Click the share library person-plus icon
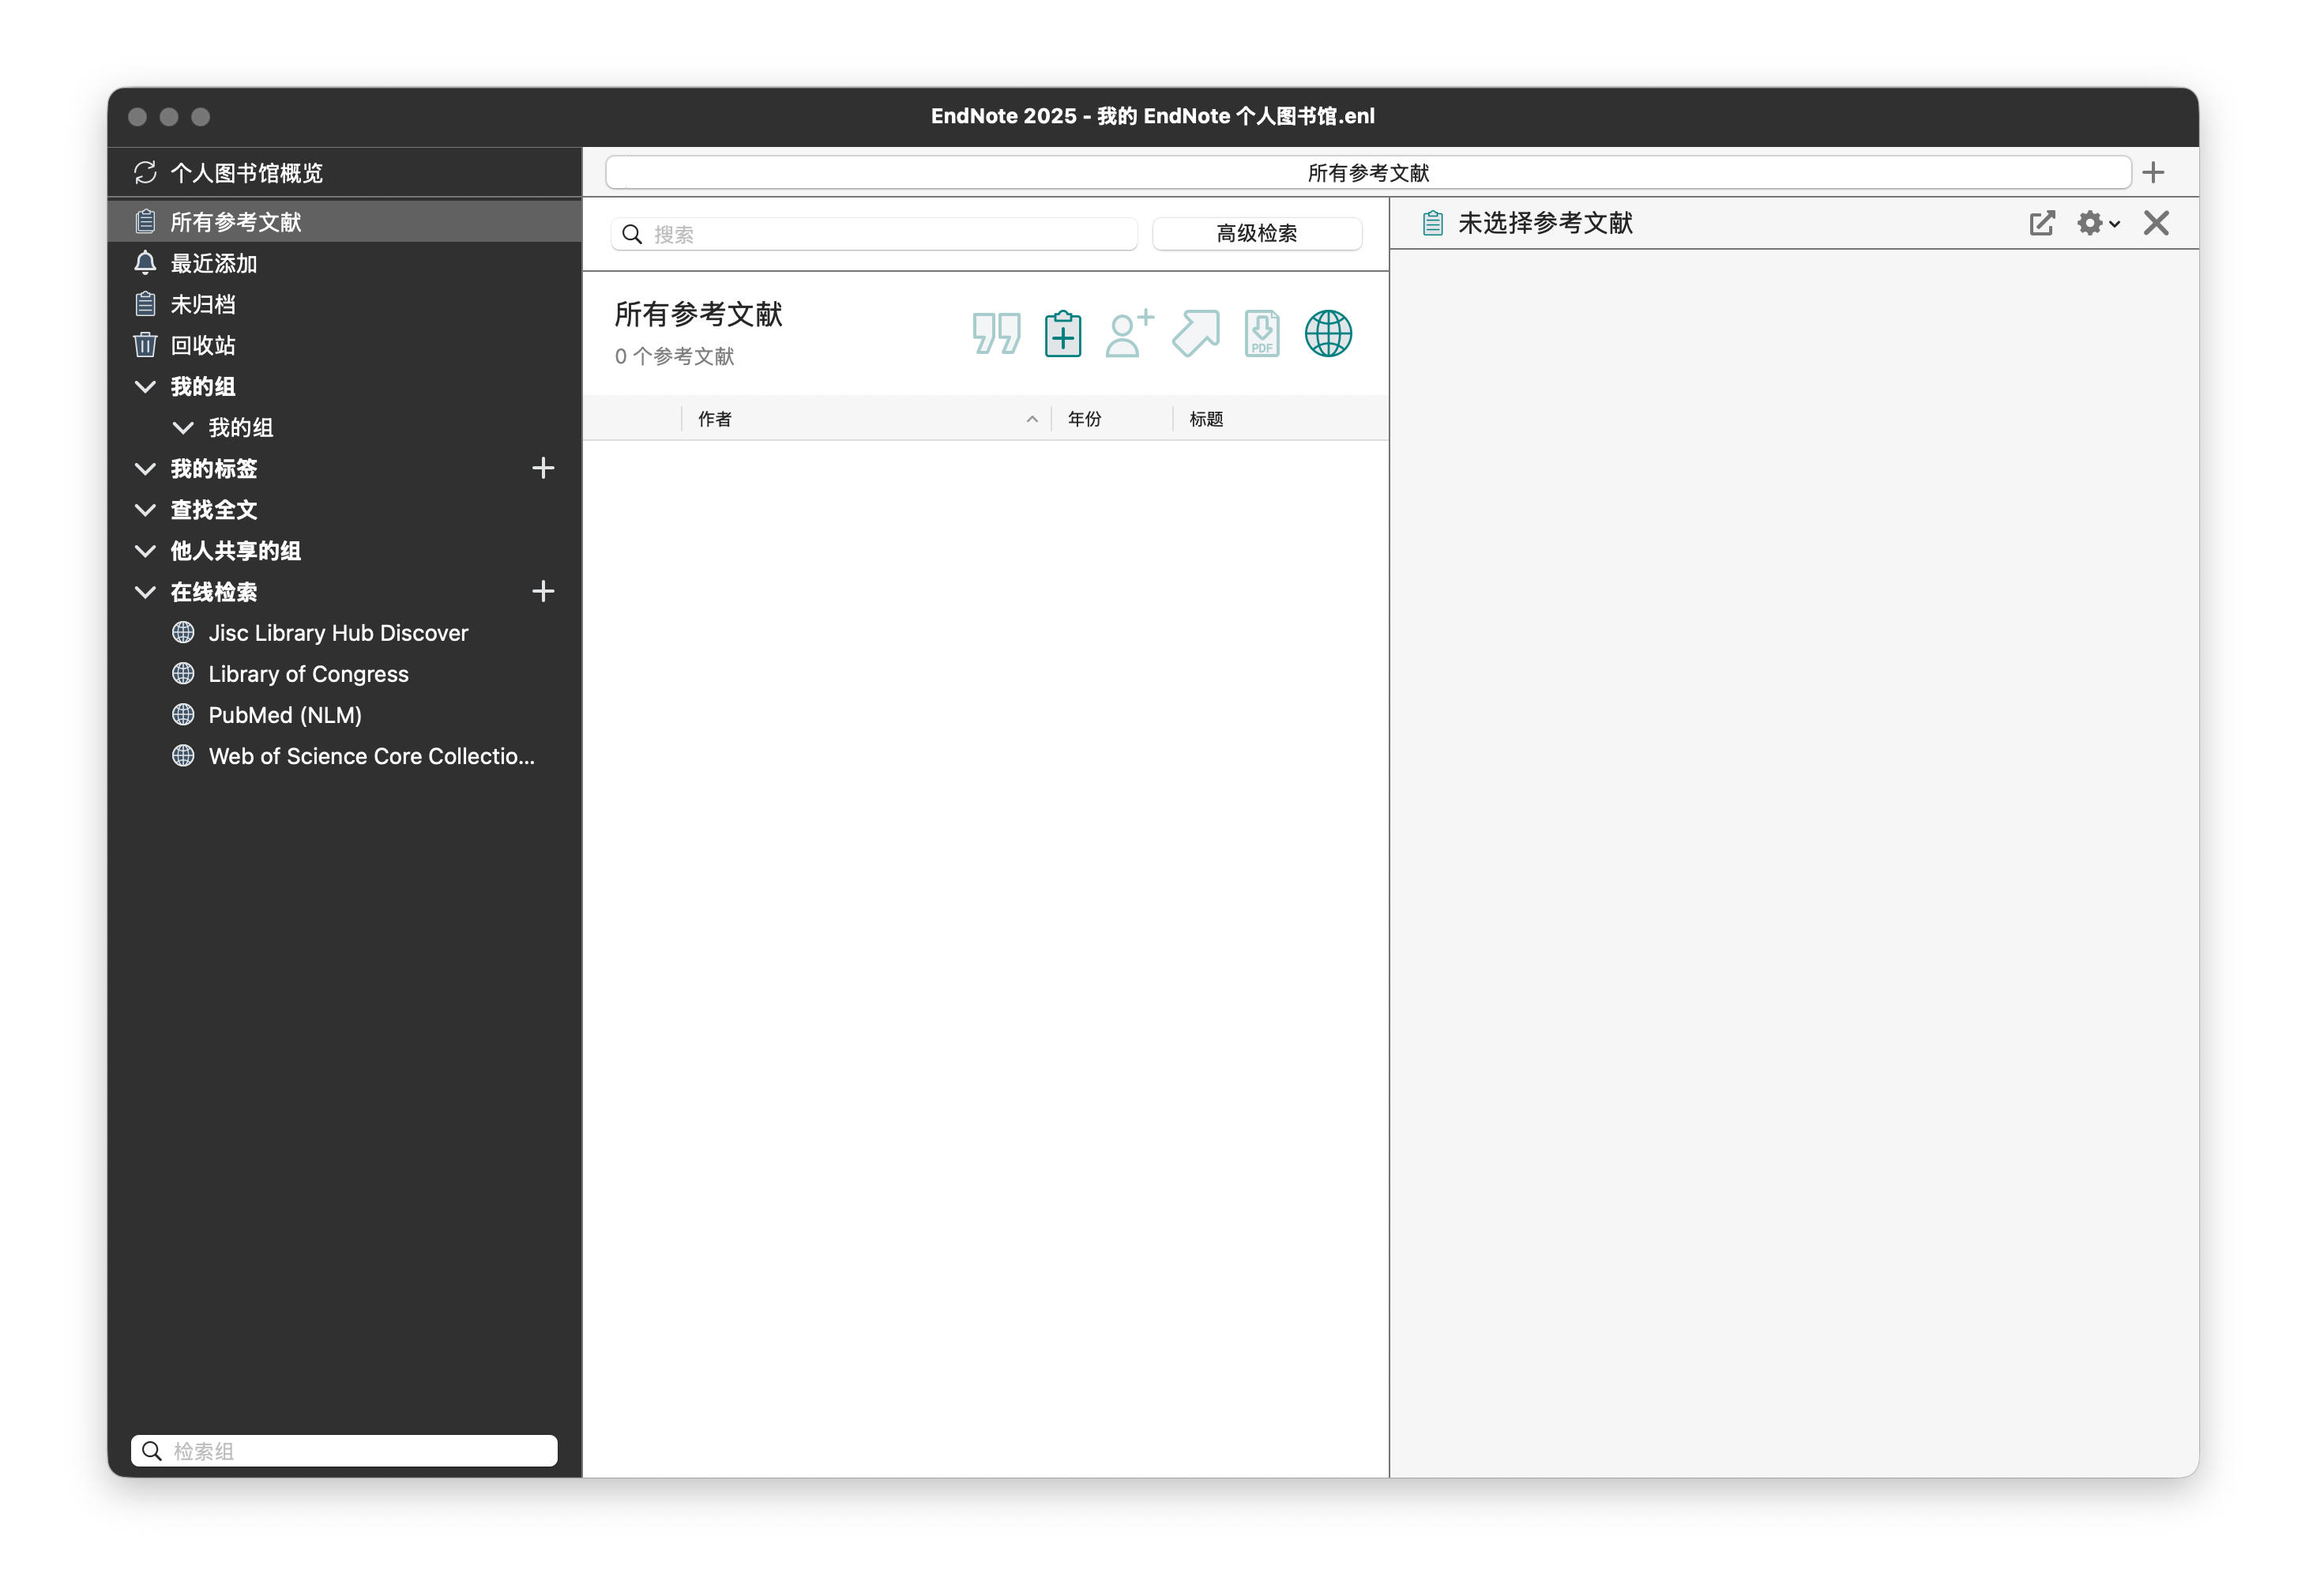Viewport: 2324px width, 1574px height. click(1129, 334)
